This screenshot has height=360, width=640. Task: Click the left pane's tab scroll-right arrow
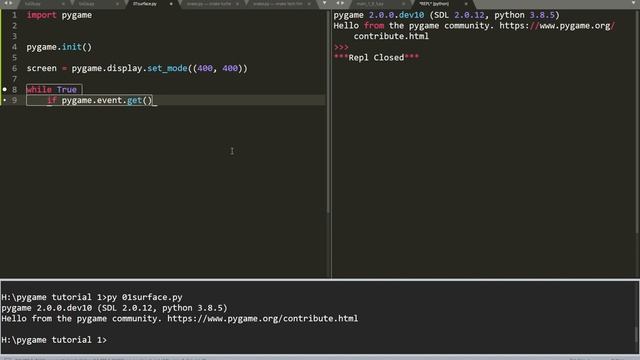(11, 3)
